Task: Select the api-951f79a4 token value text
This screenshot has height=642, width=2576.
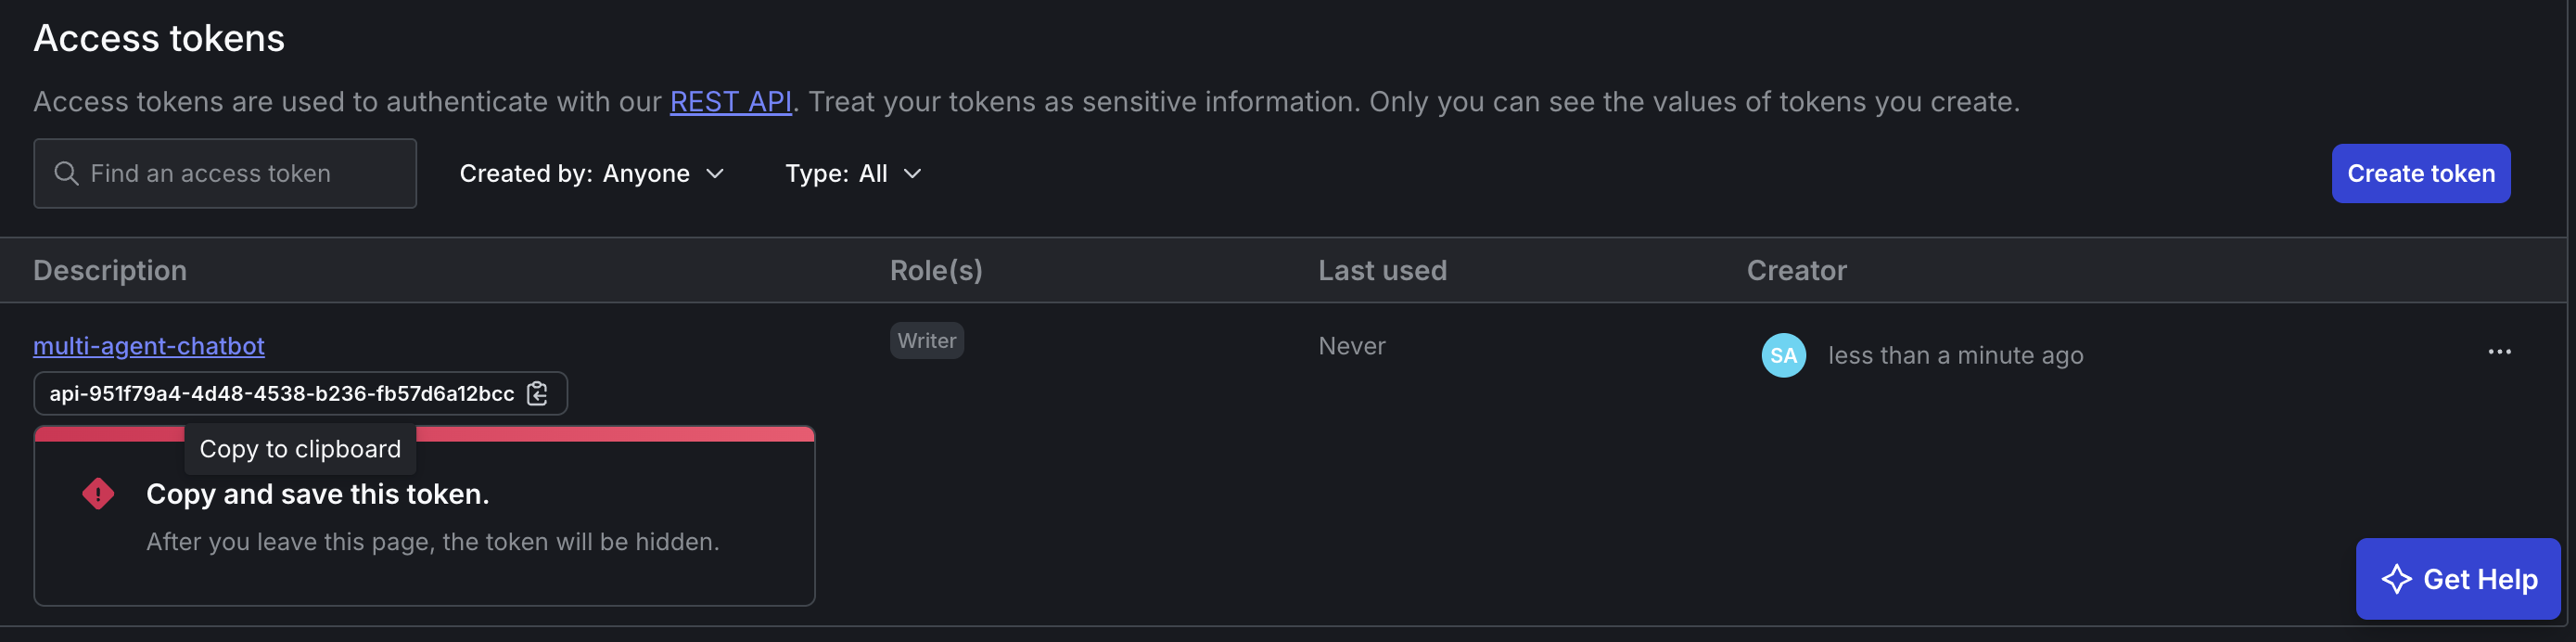Action: 282,393
